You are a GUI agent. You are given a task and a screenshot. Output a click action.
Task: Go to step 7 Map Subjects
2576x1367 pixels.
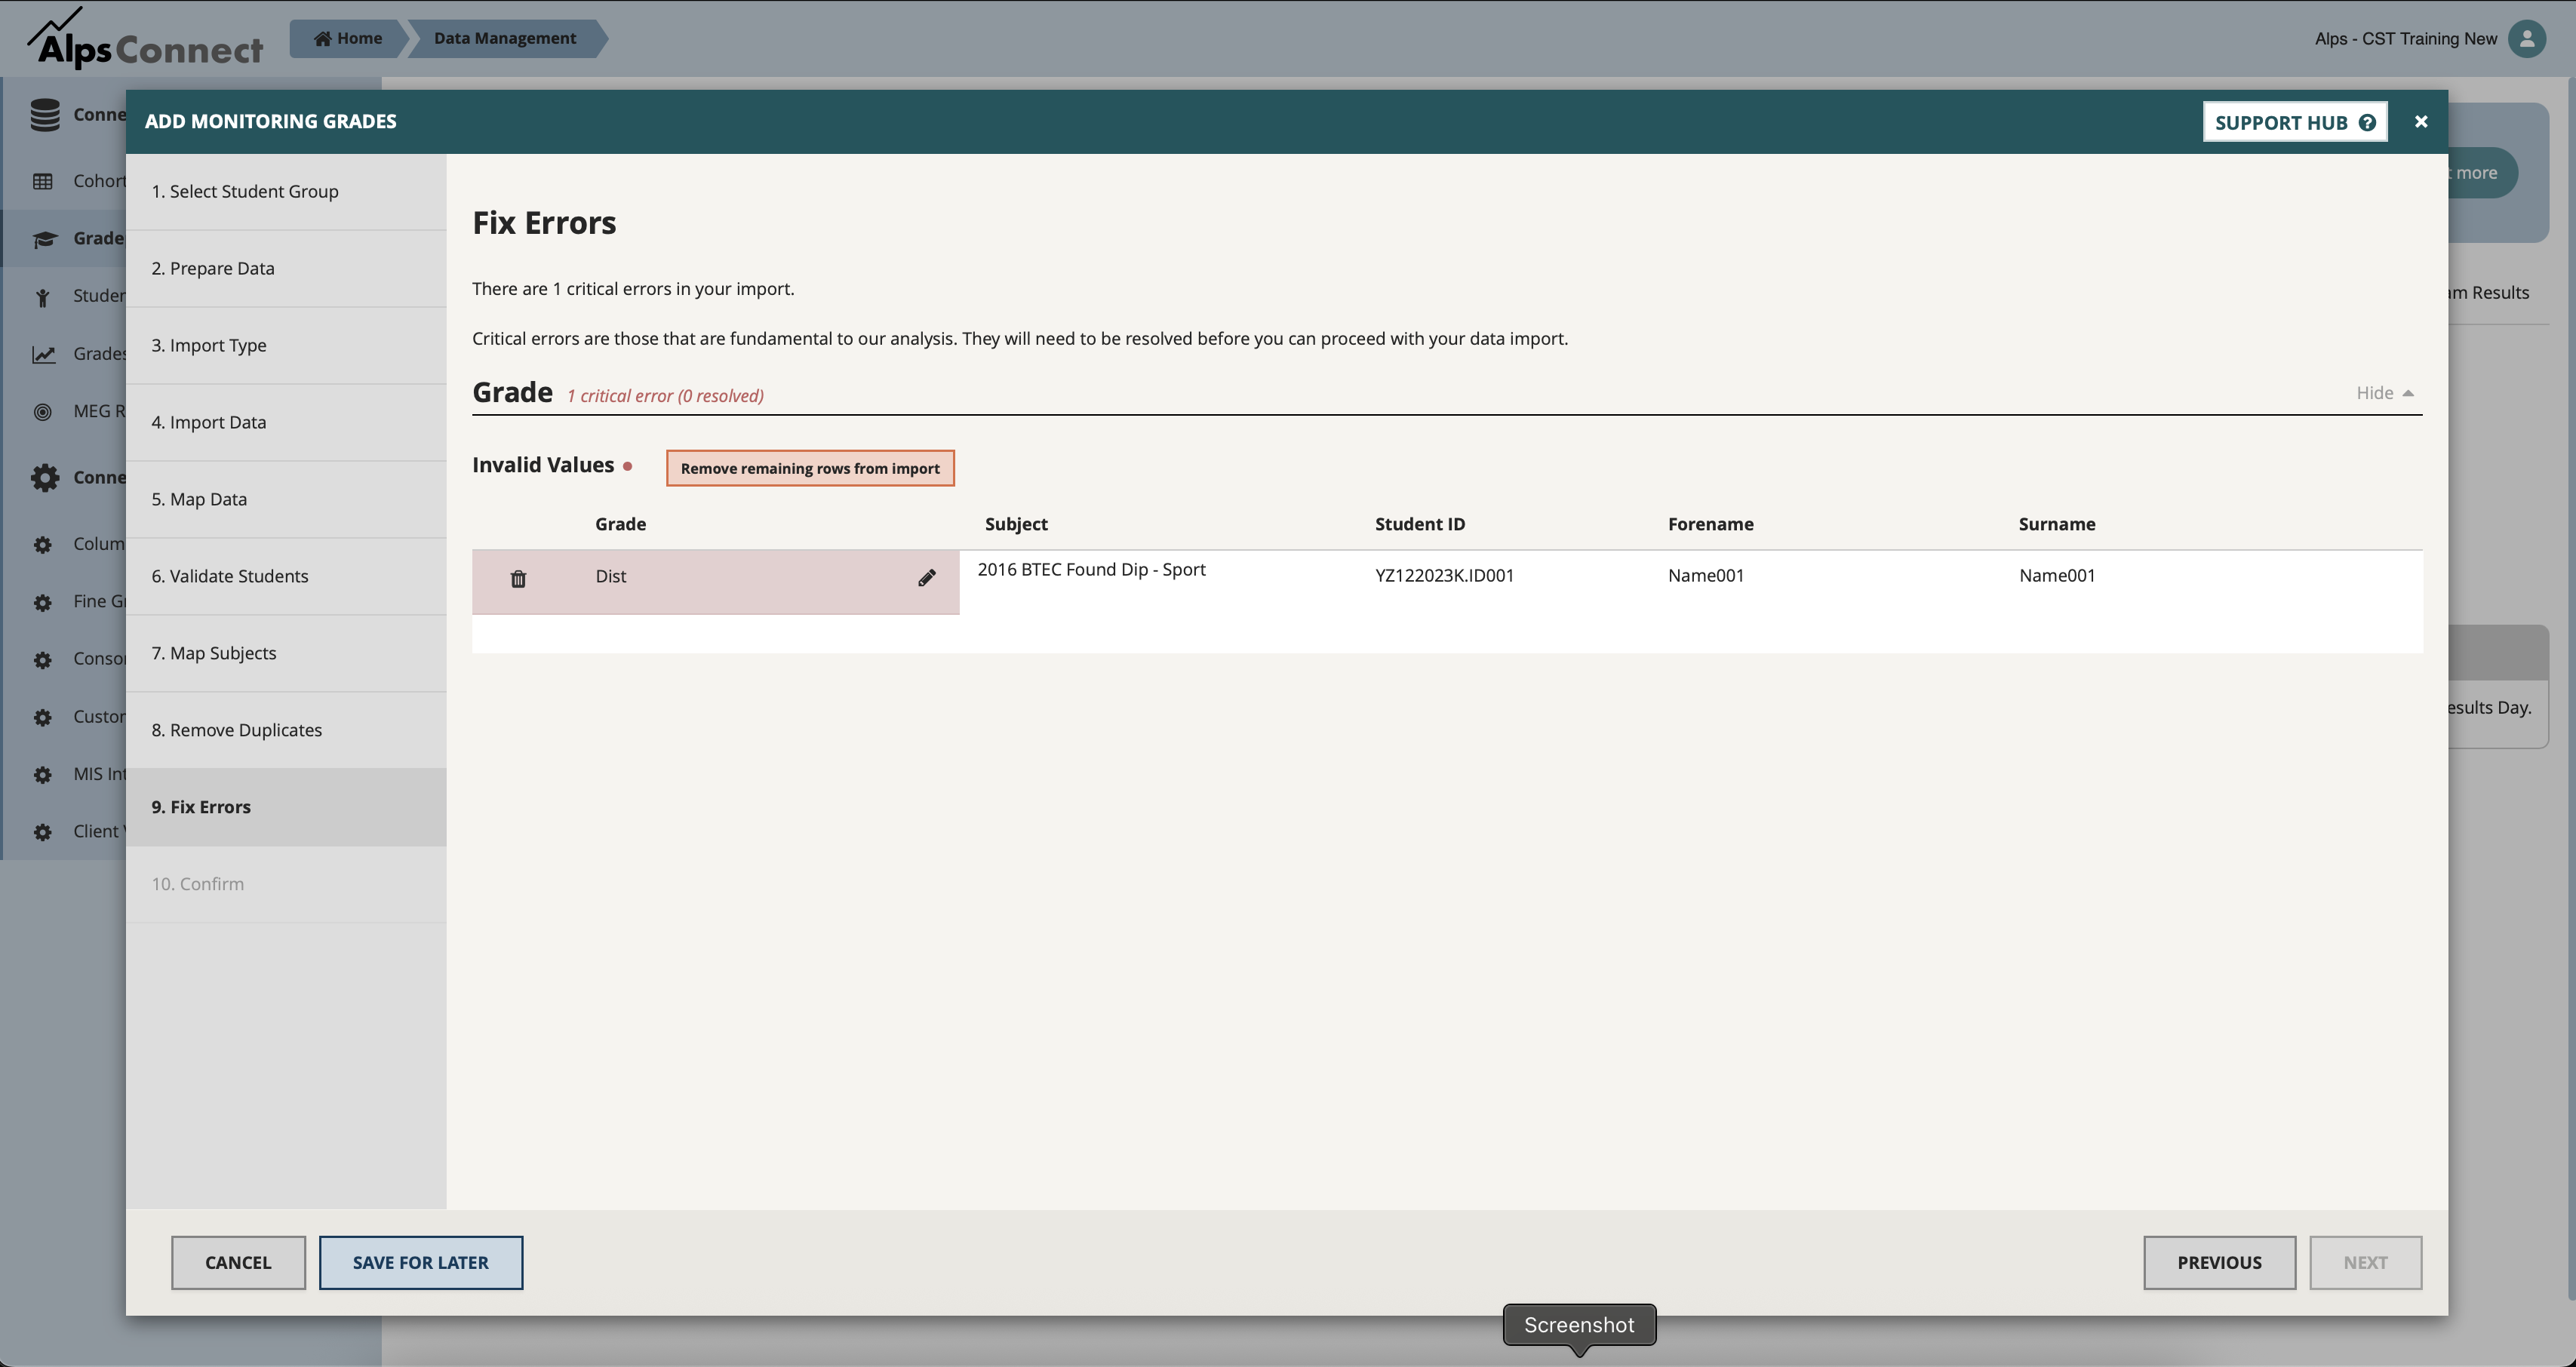pyautogui.click(x=286, y=653)
